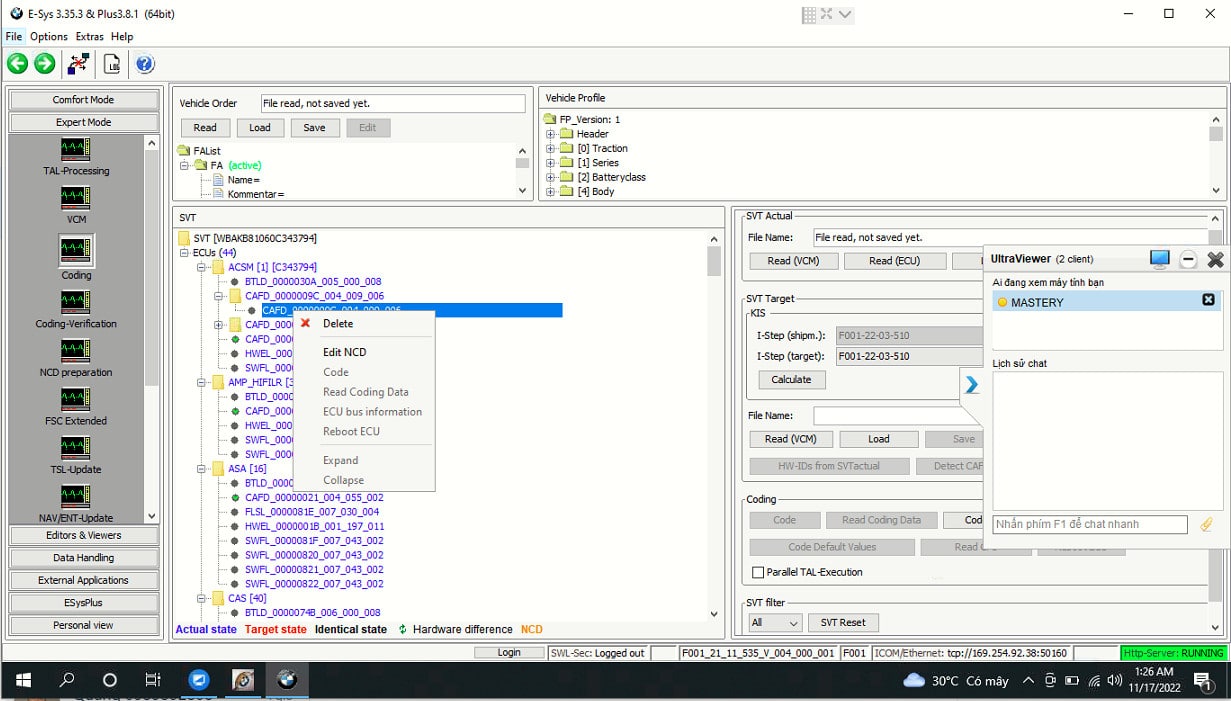Open the notification center icon
1231x701 pixels.
1203,680
